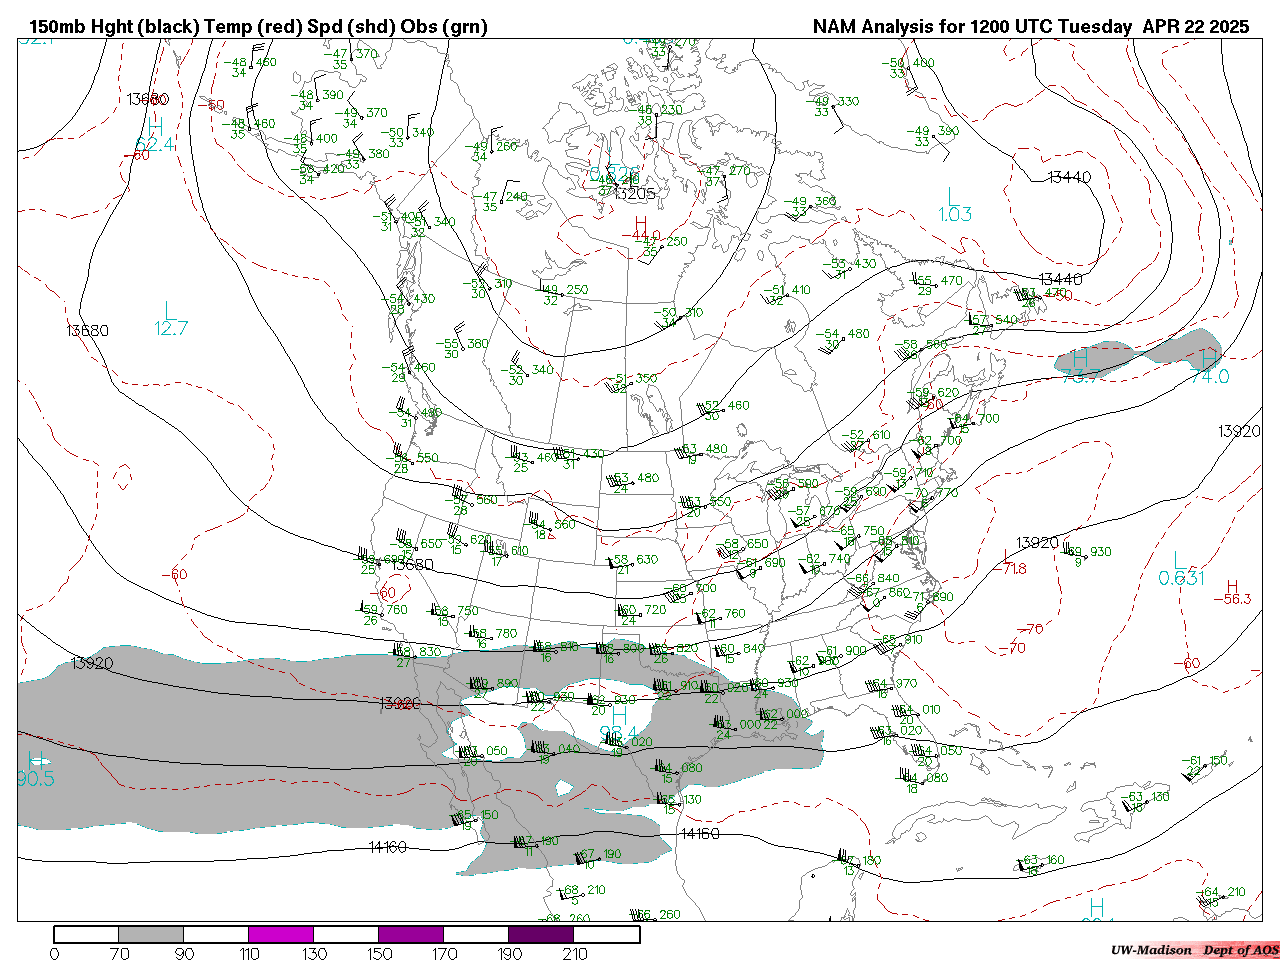Click the cyan H 52.4 wind marker
This screenshot has height=960, width=1280.
pyautogui.click(x=155, y=135)
